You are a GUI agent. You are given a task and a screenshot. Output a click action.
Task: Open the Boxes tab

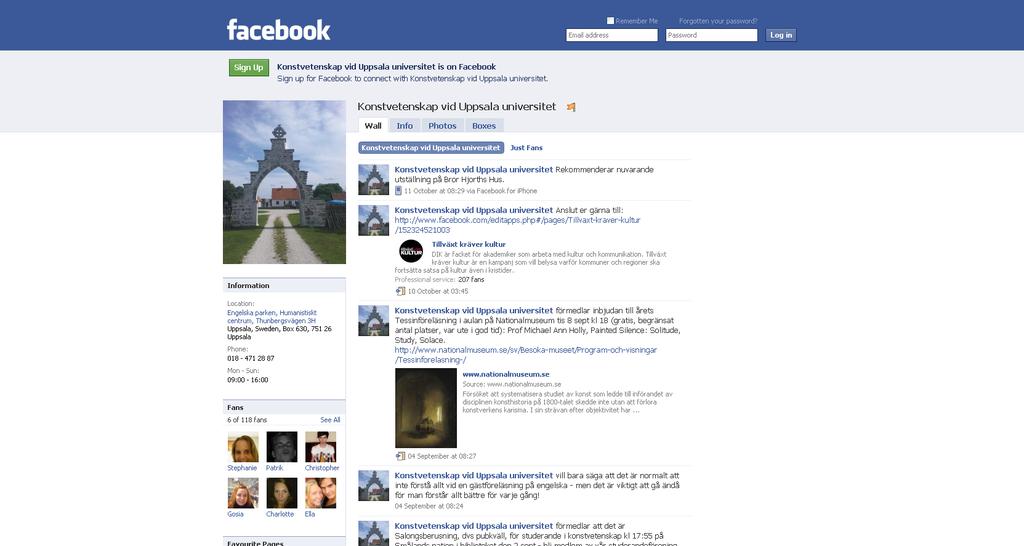(x=484, y=125)
